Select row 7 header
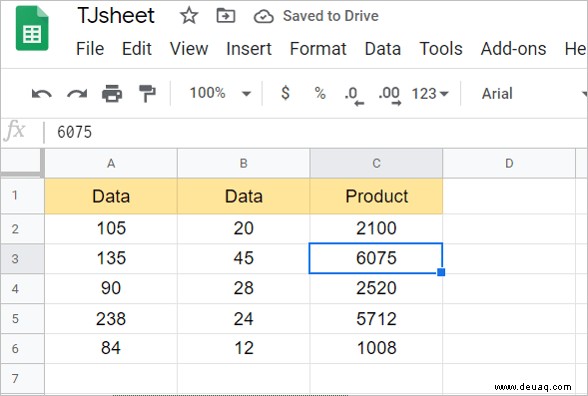This screenshot has height=396, width=588. [x=22, y=379]
